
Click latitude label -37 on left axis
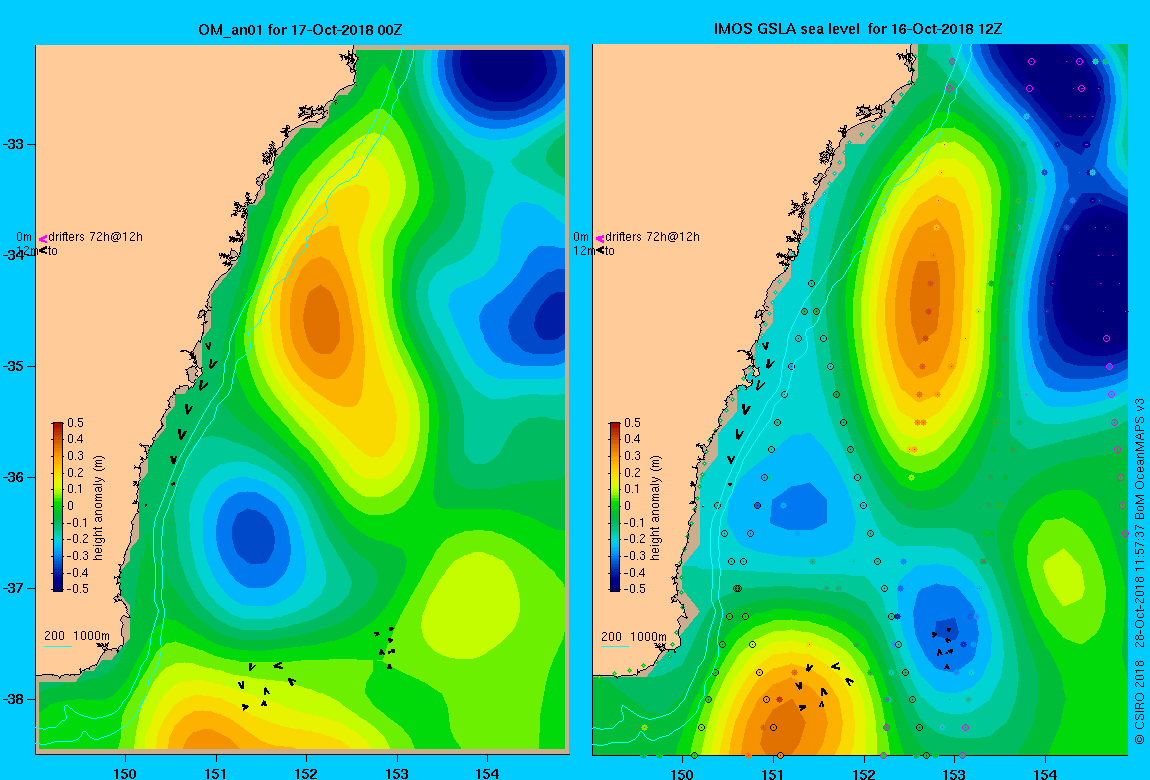coord(14,588)
